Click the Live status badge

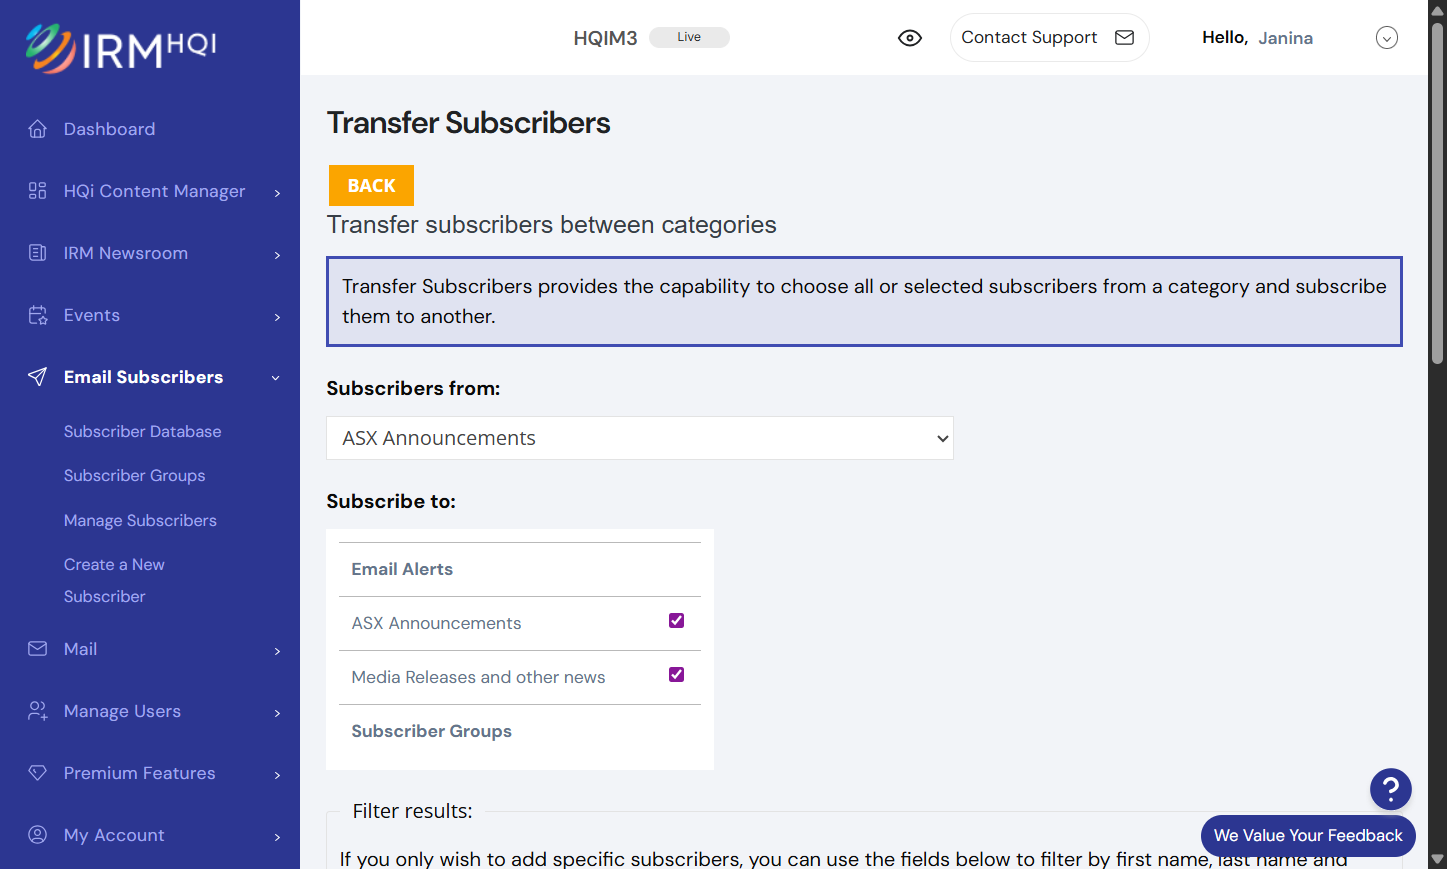point(689,37)
